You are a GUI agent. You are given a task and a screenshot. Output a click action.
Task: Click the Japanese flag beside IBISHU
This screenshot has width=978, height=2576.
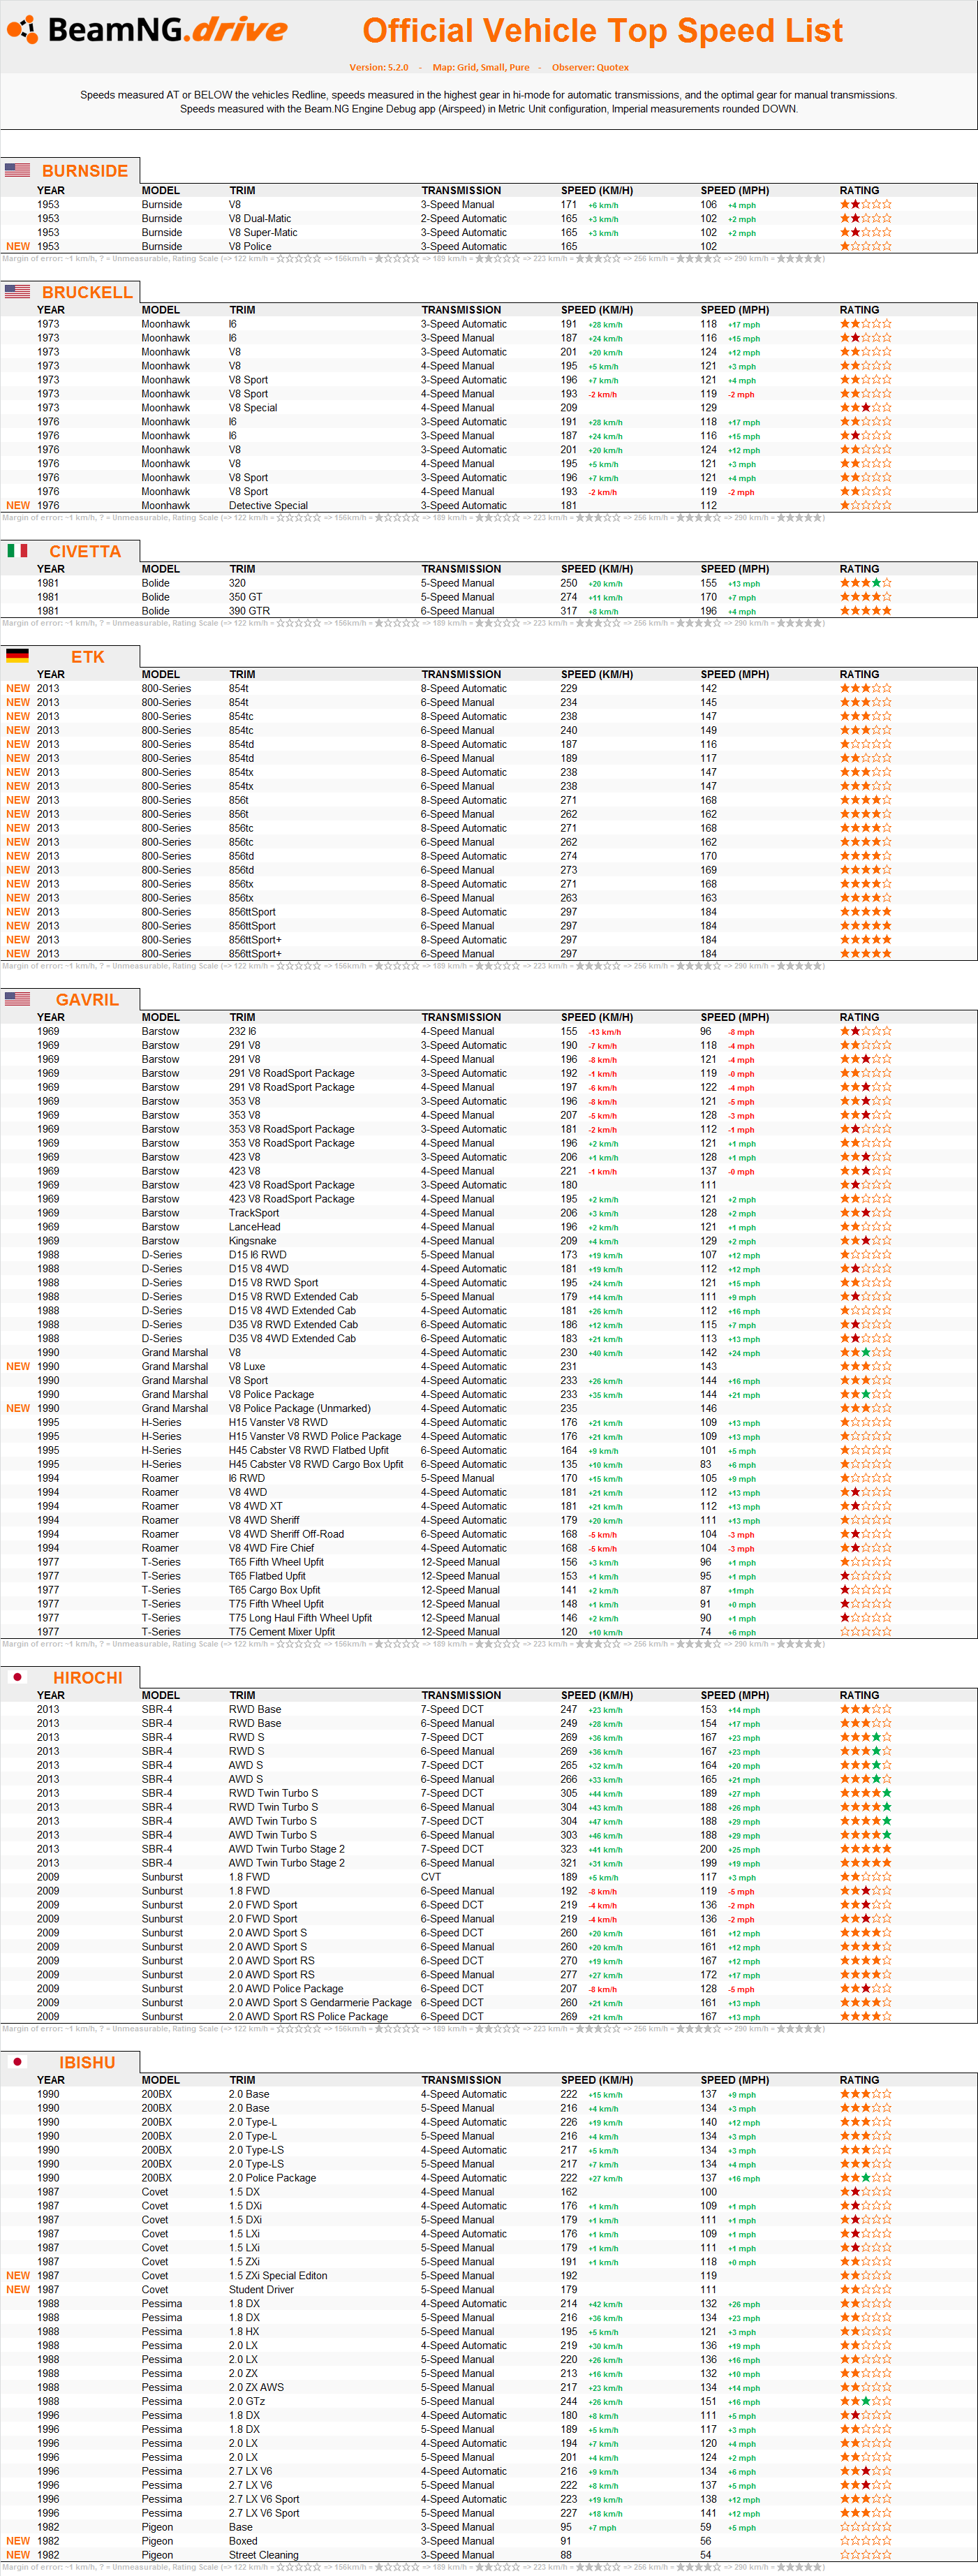[17, 2062]
